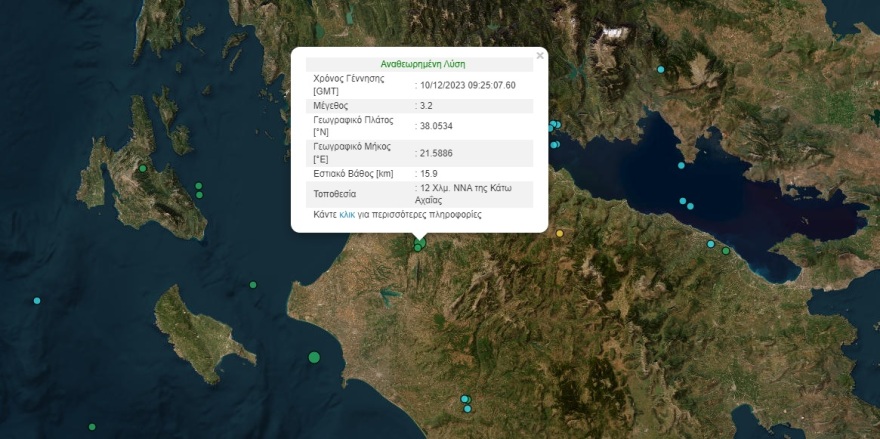The width and height of the screenshot is (880, 439).
Task: Click the green marker on Kefalonia island
Action: pos(143,168)
